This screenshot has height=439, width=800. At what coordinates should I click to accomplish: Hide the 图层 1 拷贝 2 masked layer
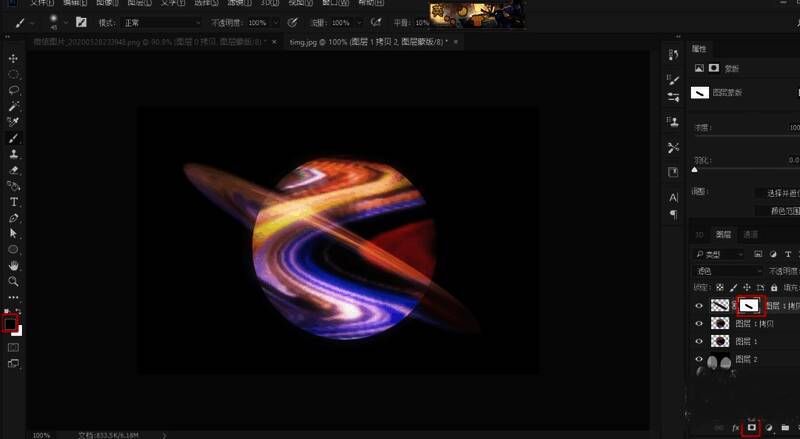[699, 306]
